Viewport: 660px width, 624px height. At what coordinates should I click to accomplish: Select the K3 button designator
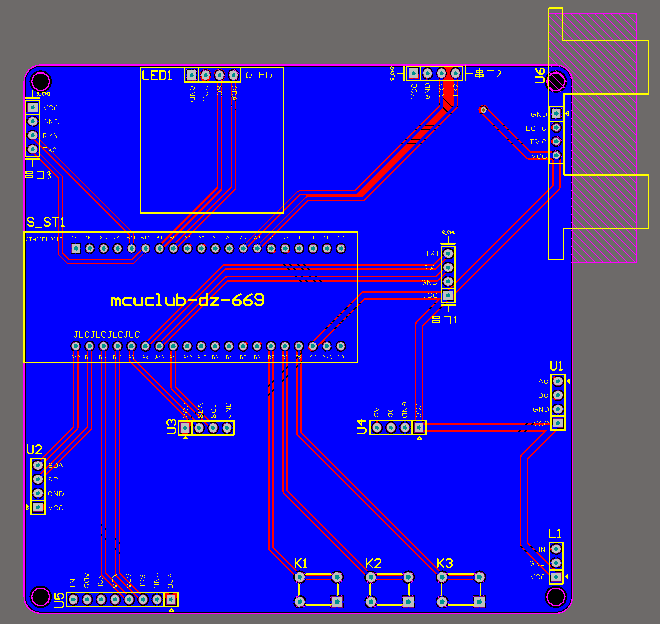click(x=444, y=563)
